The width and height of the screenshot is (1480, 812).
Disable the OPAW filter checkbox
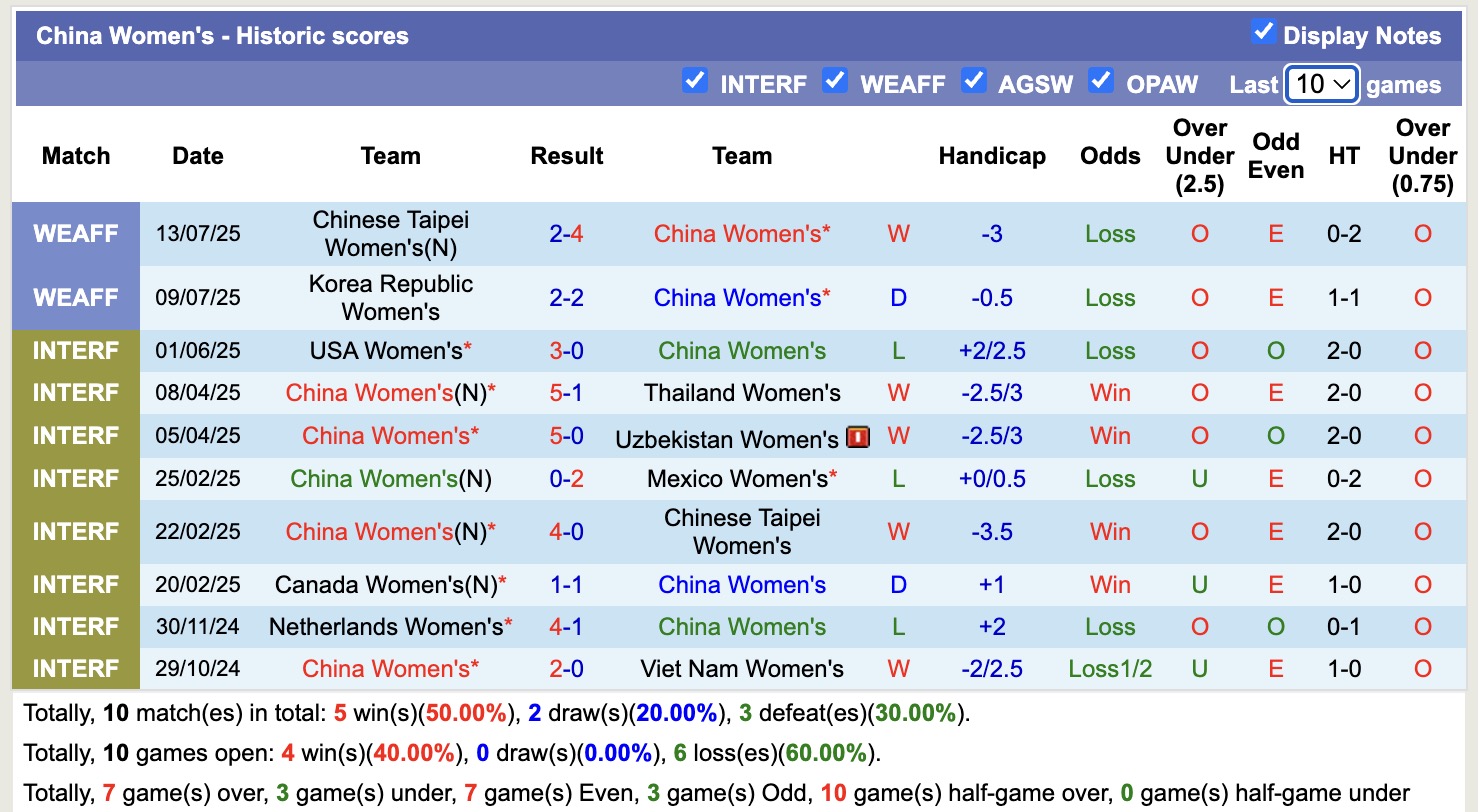click(x=1101, y=80)
